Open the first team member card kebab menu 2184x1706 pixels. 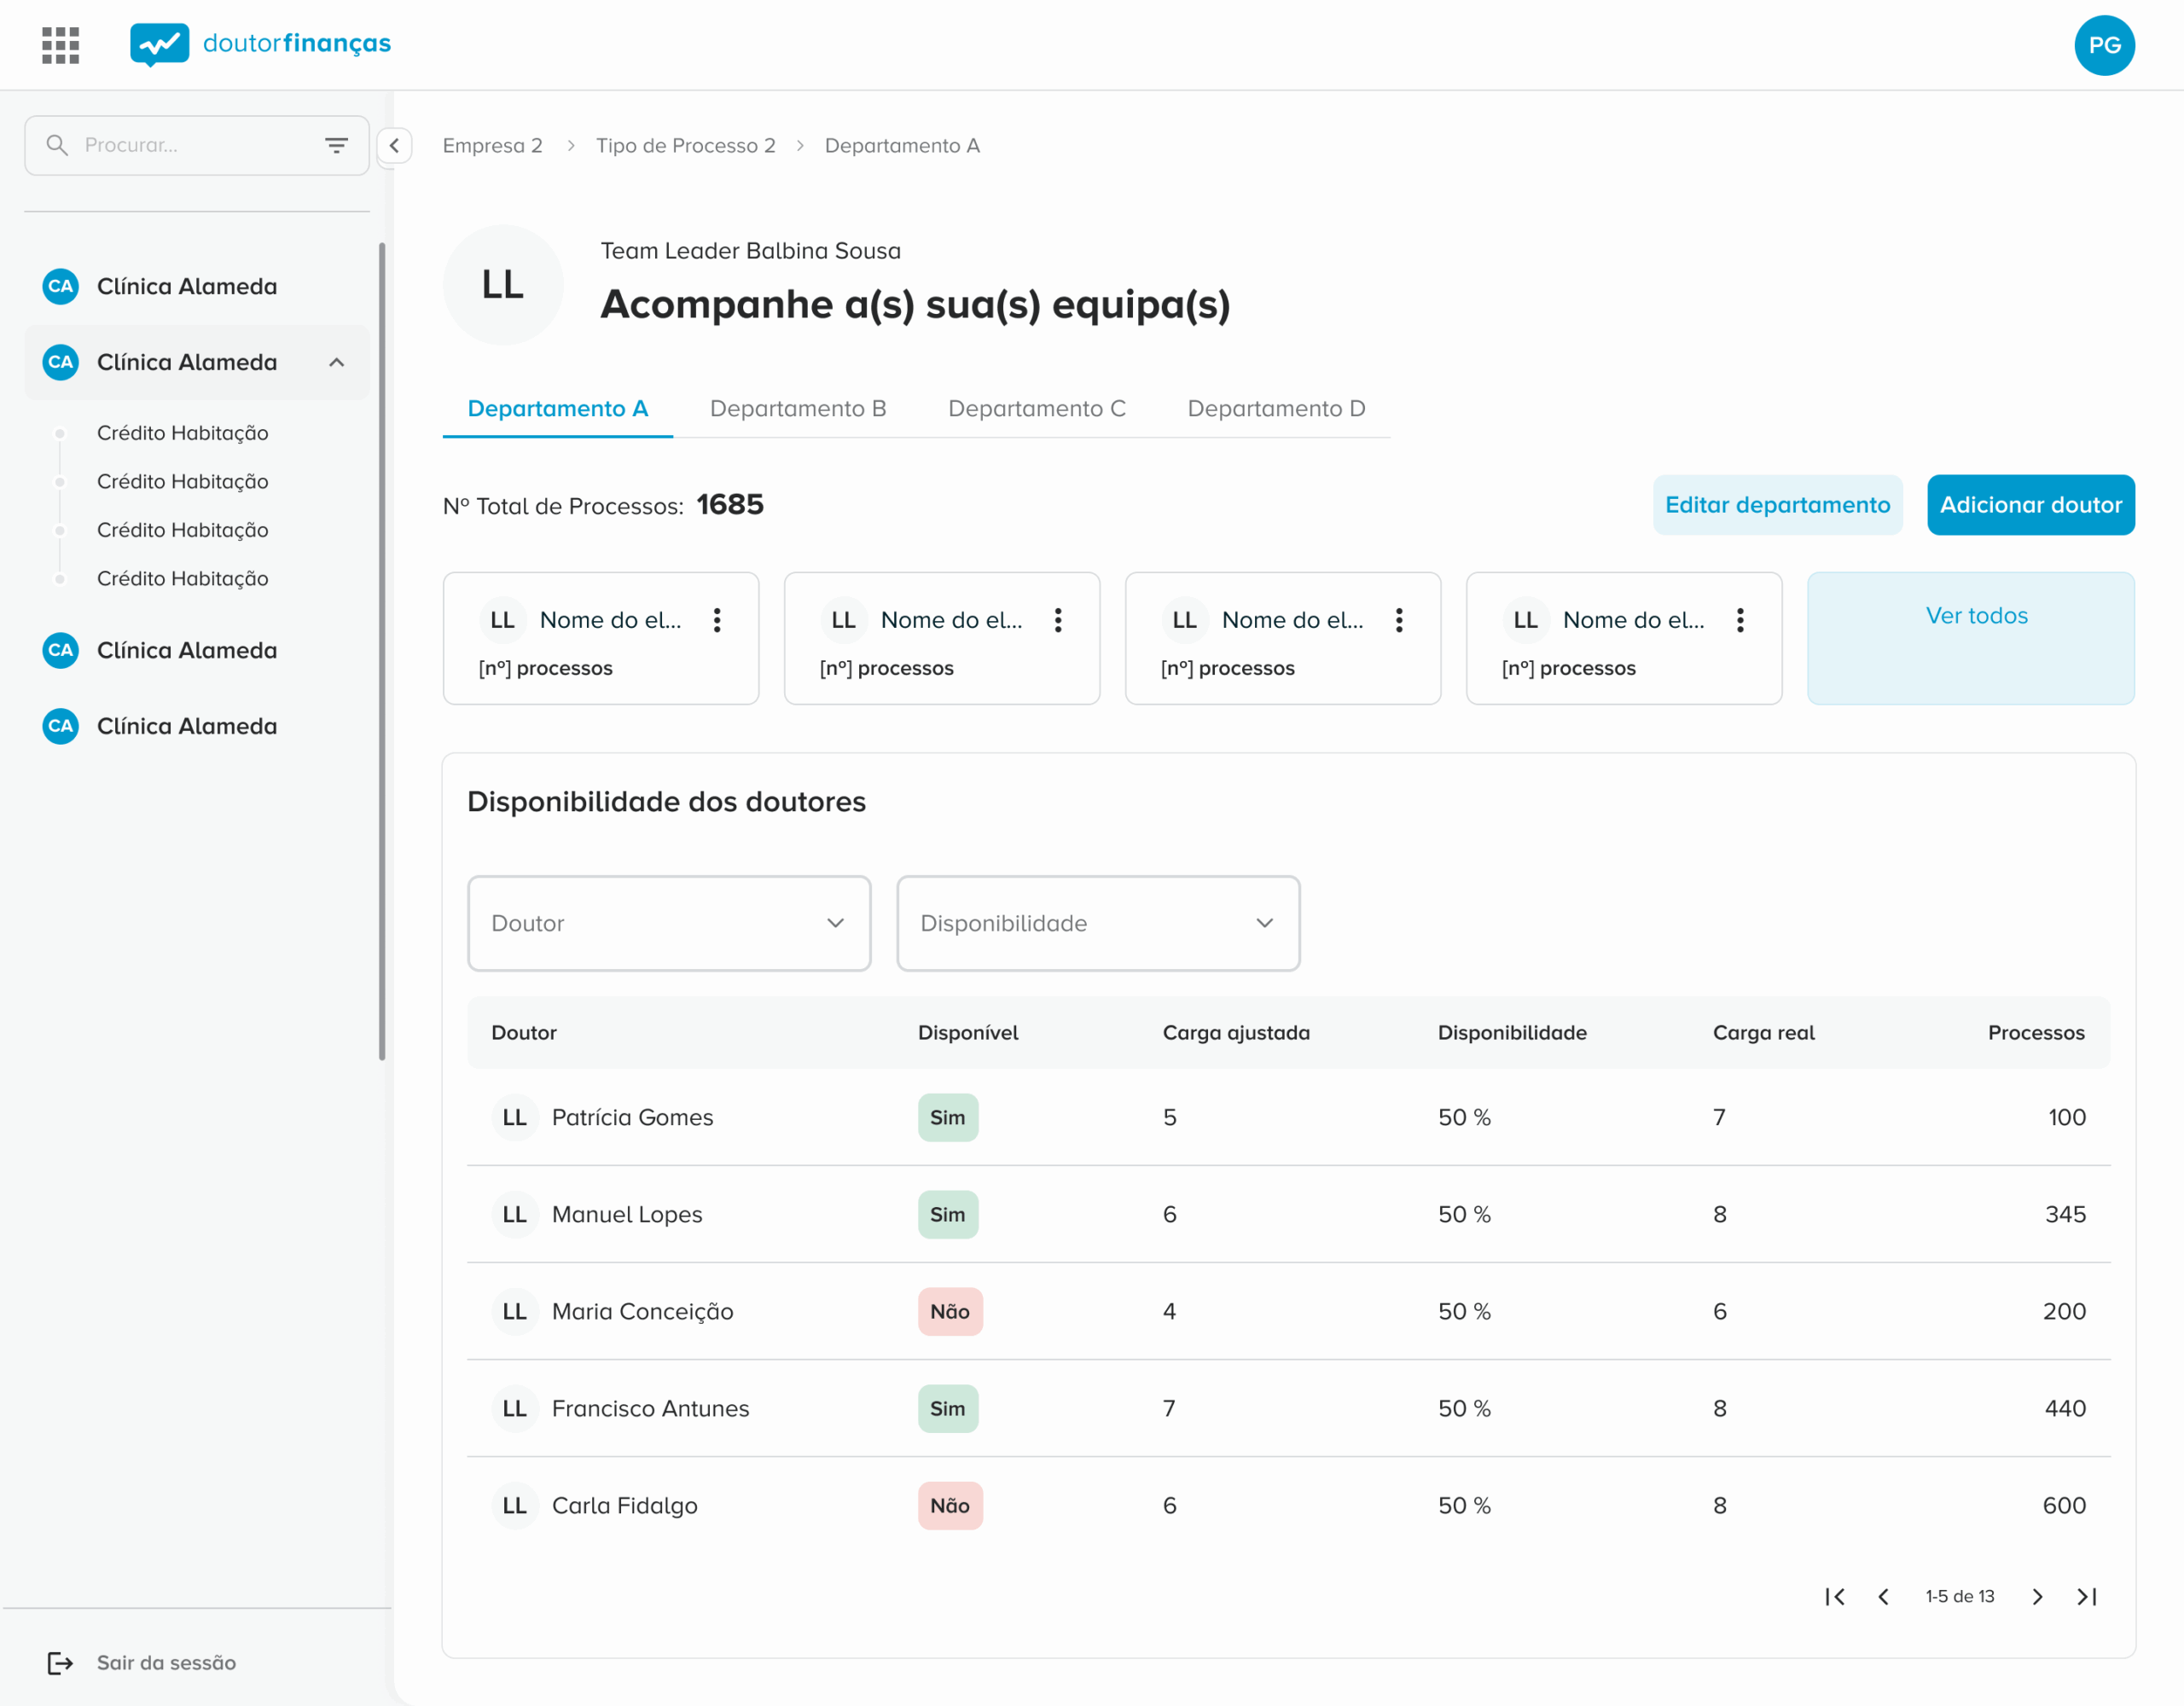pyautogui.click(x=718, y=620)
